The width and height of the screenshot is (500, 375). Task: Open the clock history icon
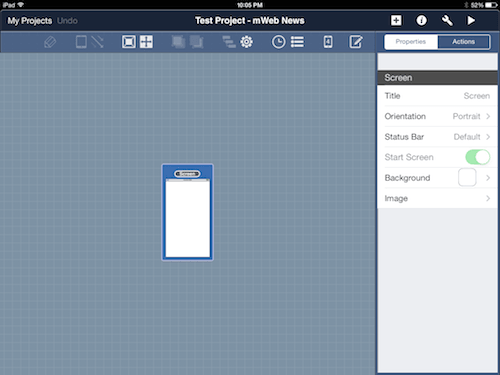tap(278, 42)
